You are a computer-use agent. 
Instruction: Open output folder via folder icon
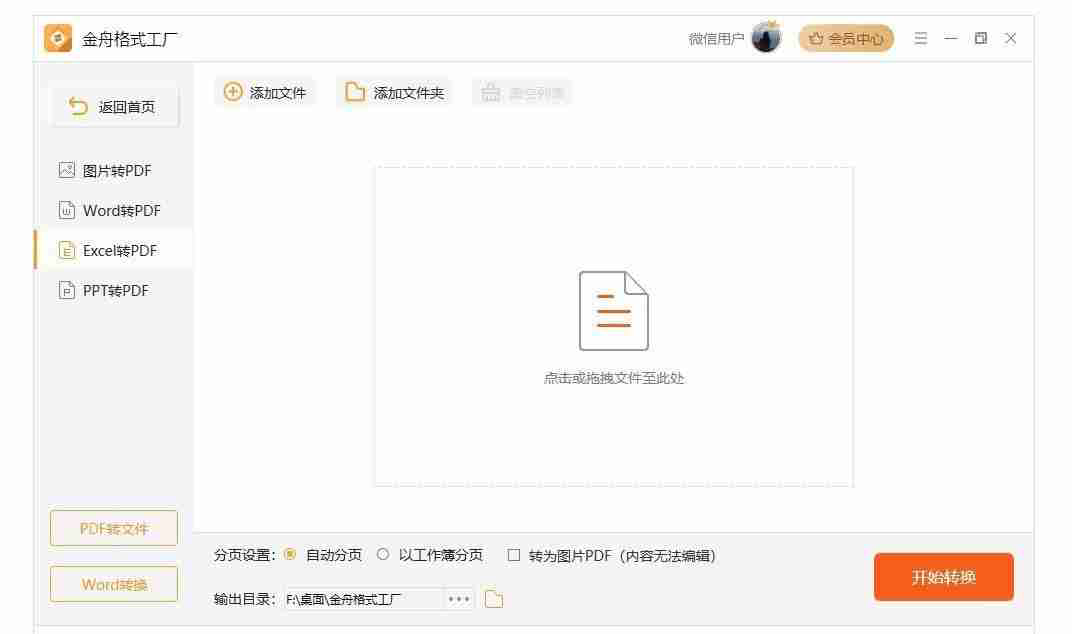coord(494,599)
